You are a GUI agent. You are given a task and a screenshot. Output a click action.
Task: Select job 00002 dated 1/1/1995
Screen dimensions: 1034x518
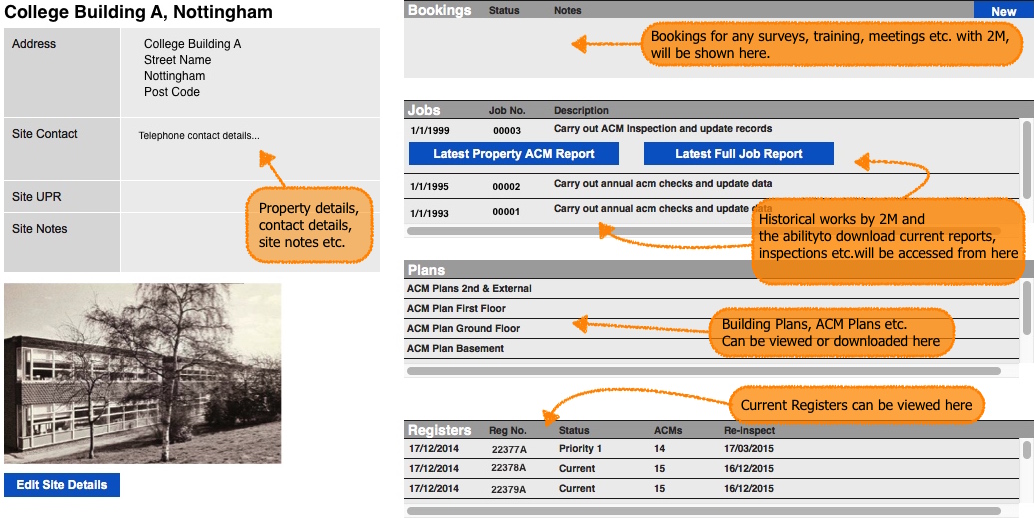tap(711, 186)
